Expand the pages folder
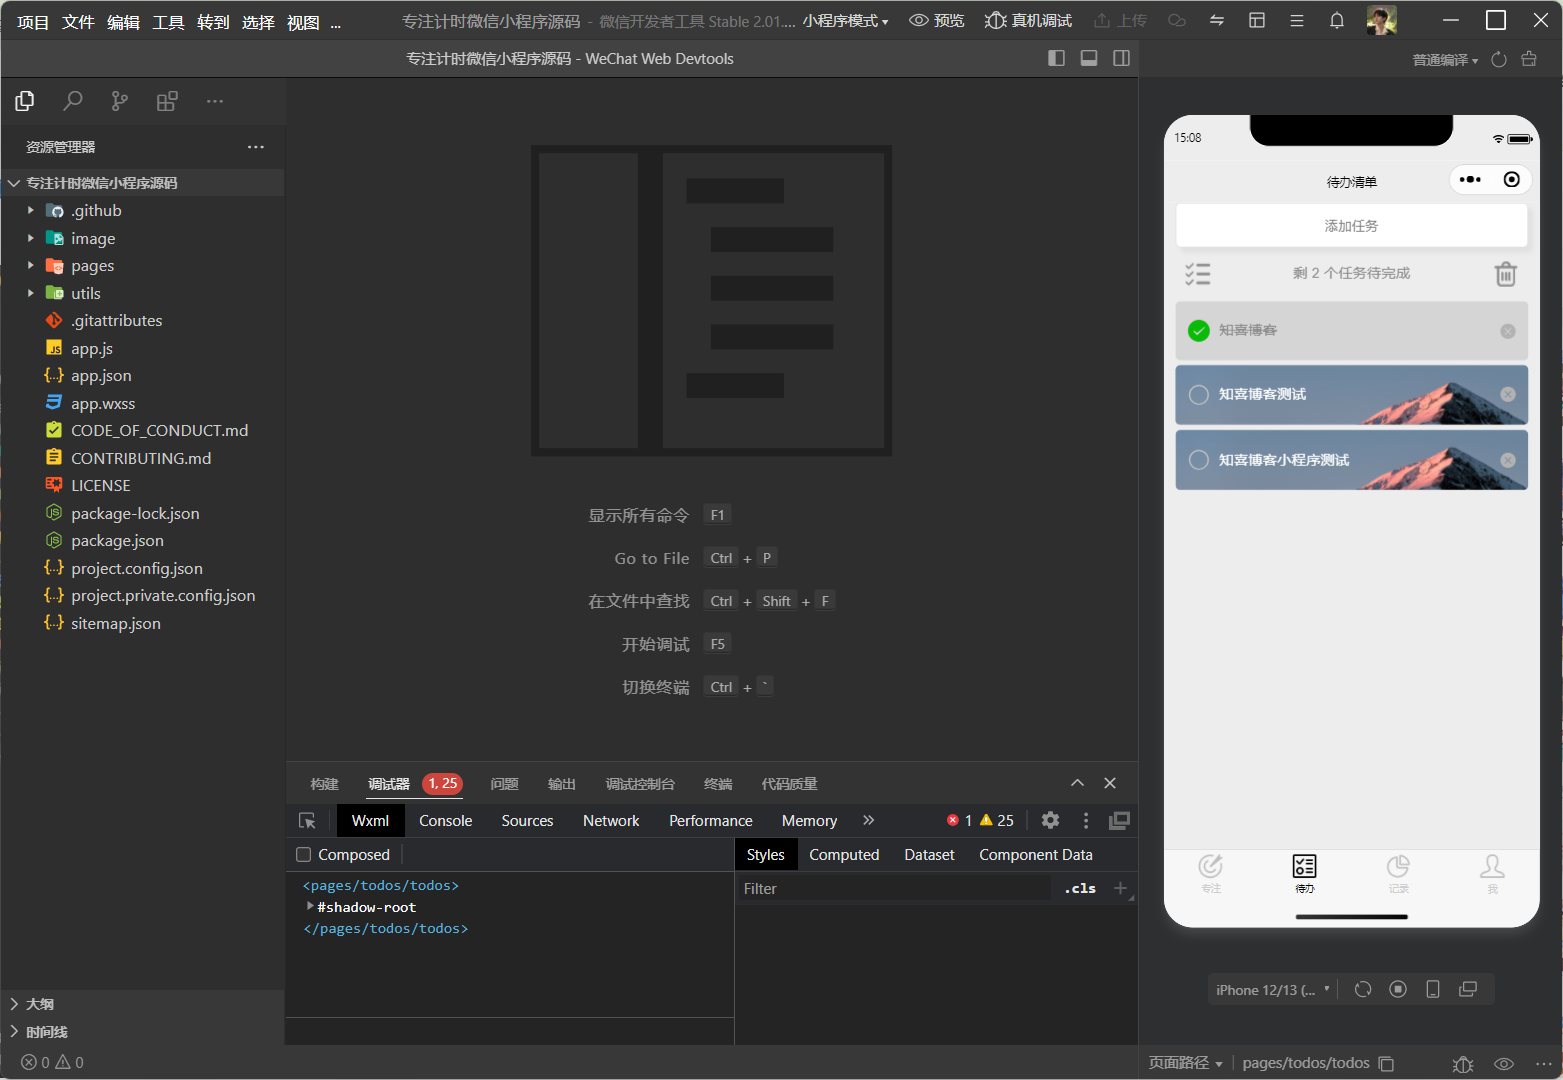Image resolution: width=1563 pixels, height=1080 pixels. (x=92, y=266)
